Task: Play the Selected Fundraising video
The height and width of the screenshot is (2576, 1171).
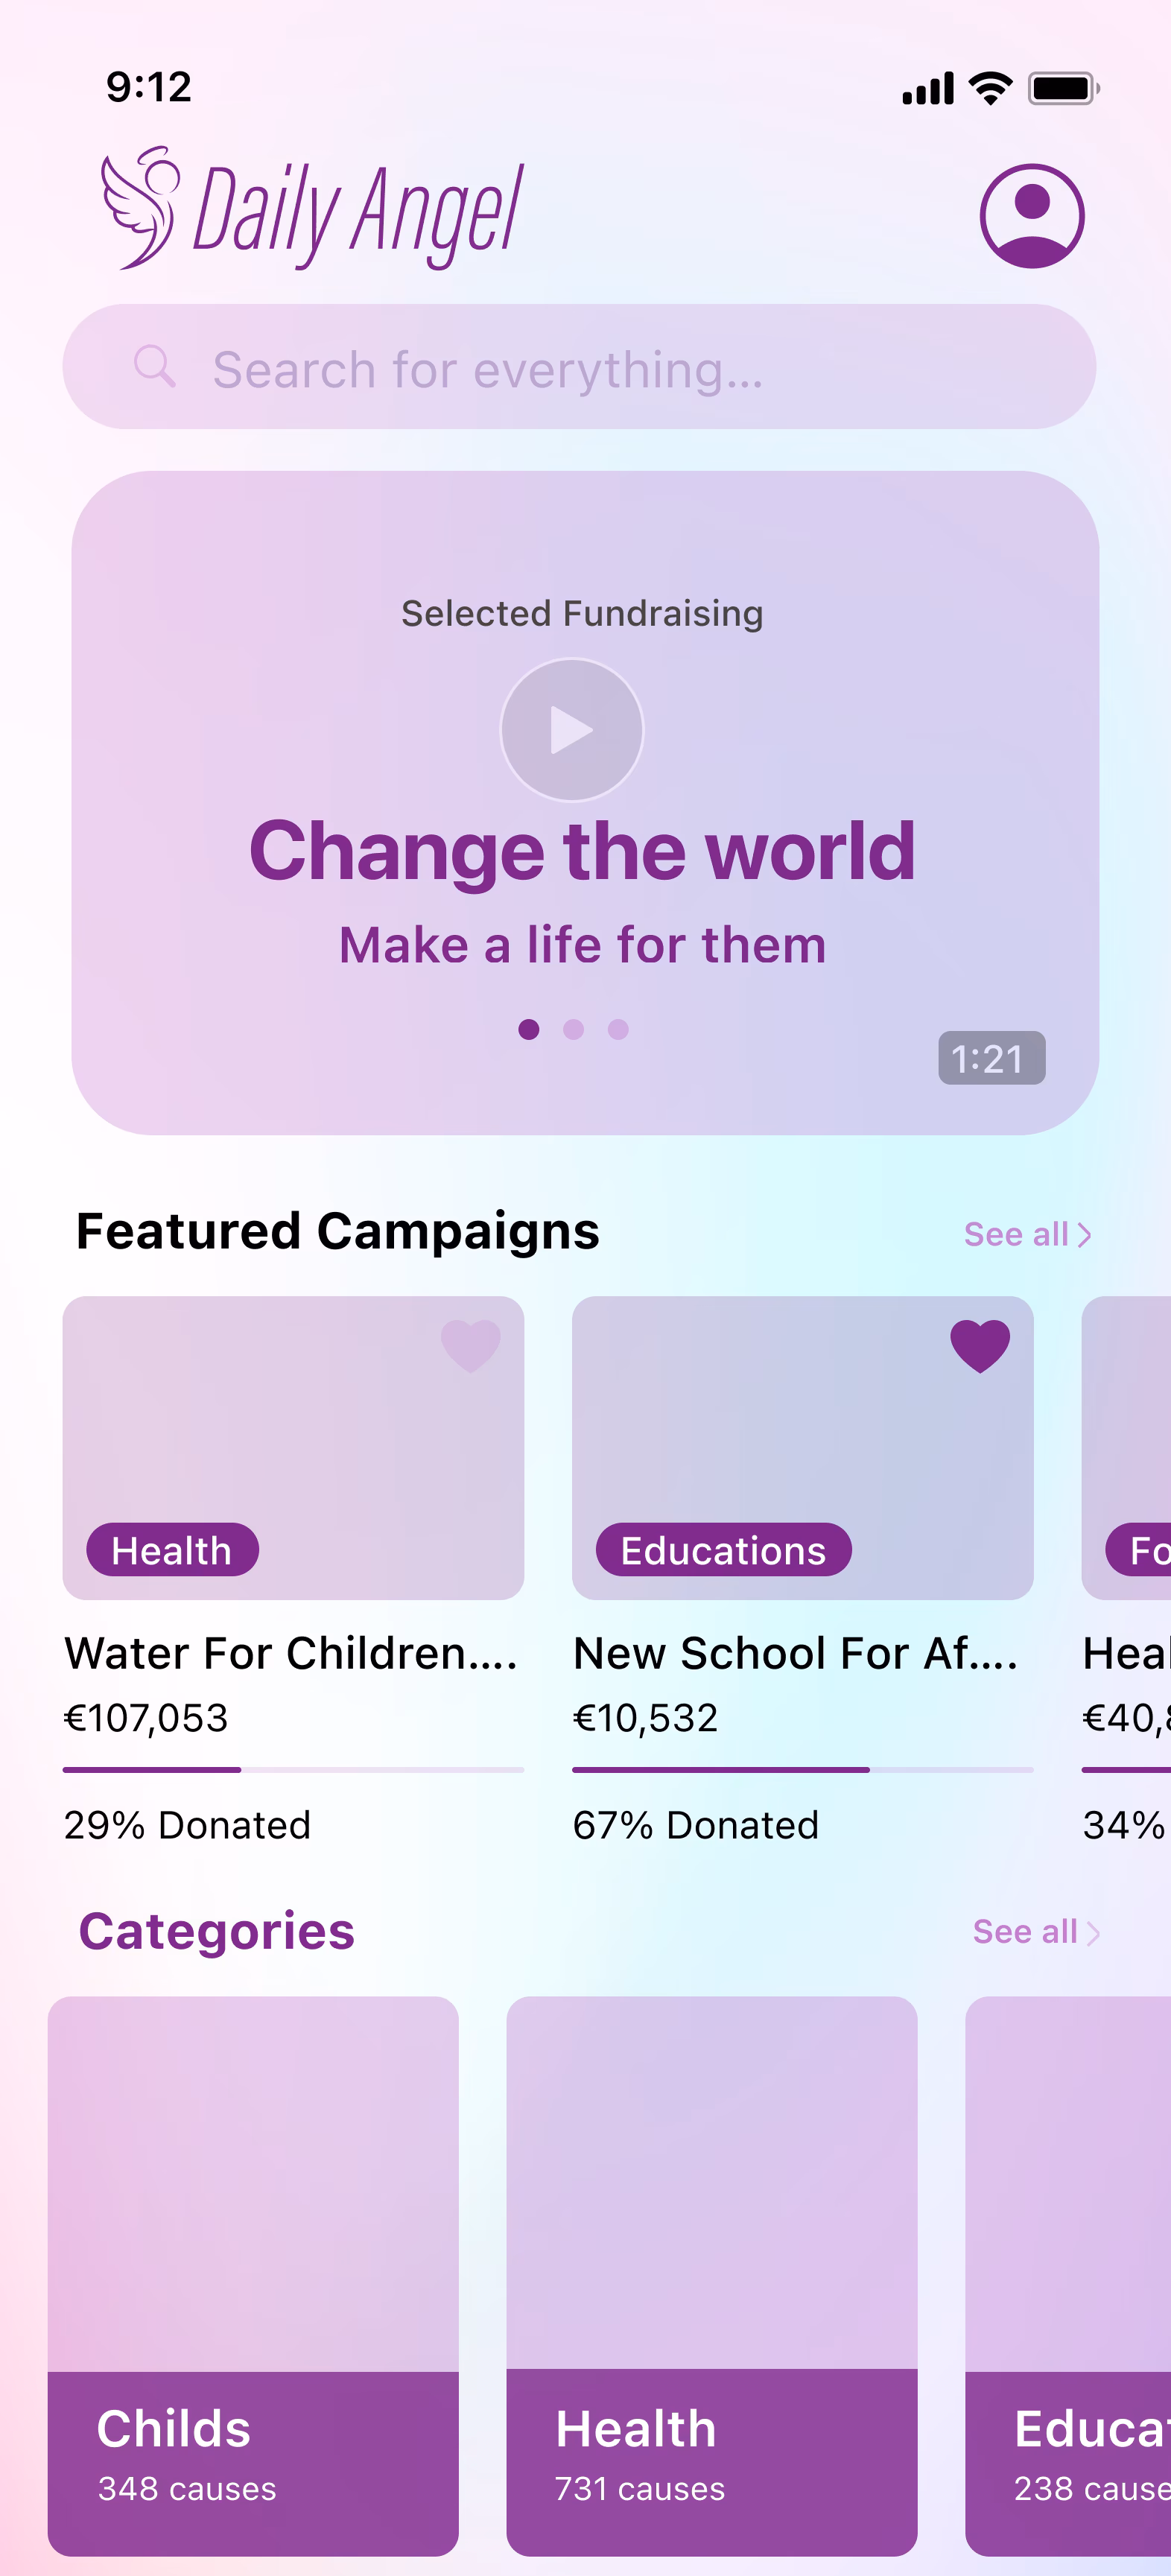Action: click(x=571, y=730)
